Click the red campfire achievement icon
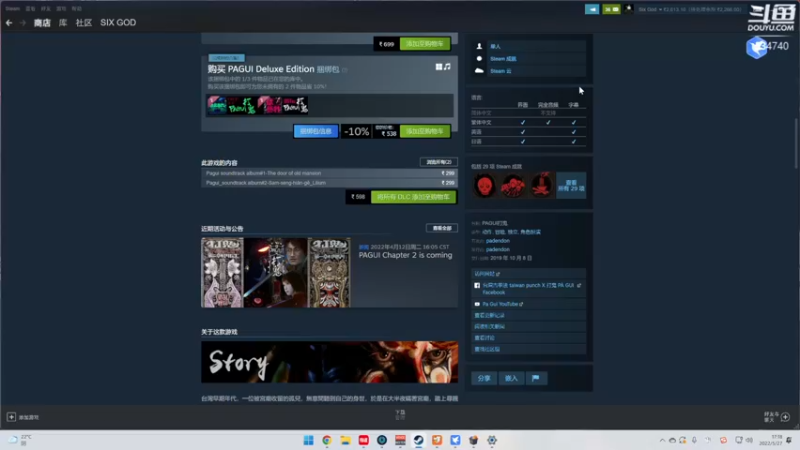The width and height of the screenshot is (800, 450). pyautogui.click(x=541, y=185)
